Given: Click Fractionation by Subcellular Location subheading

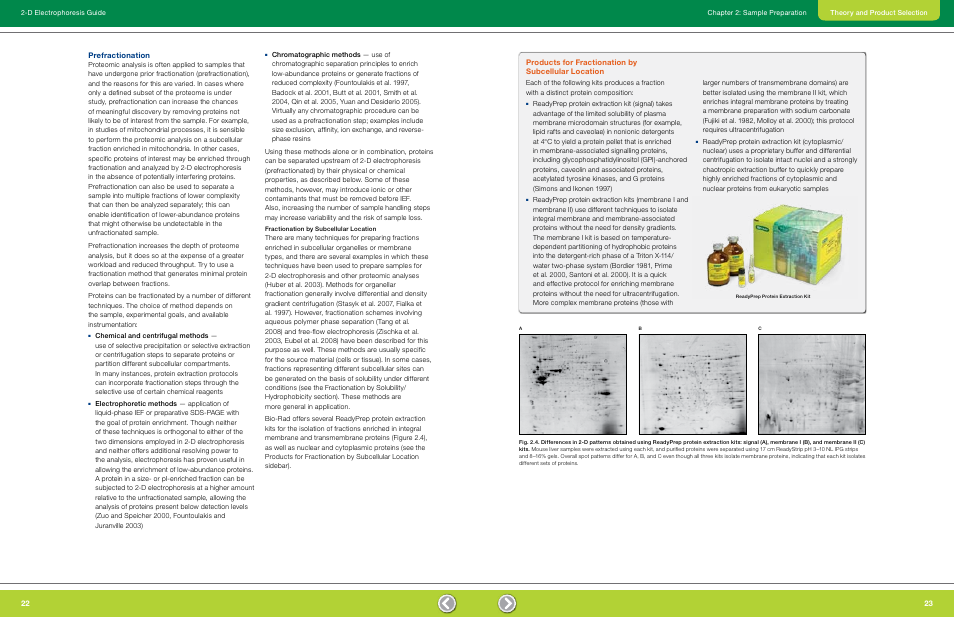Looking at the screenshot, I should pyautogui.click(x=320, y=229).
